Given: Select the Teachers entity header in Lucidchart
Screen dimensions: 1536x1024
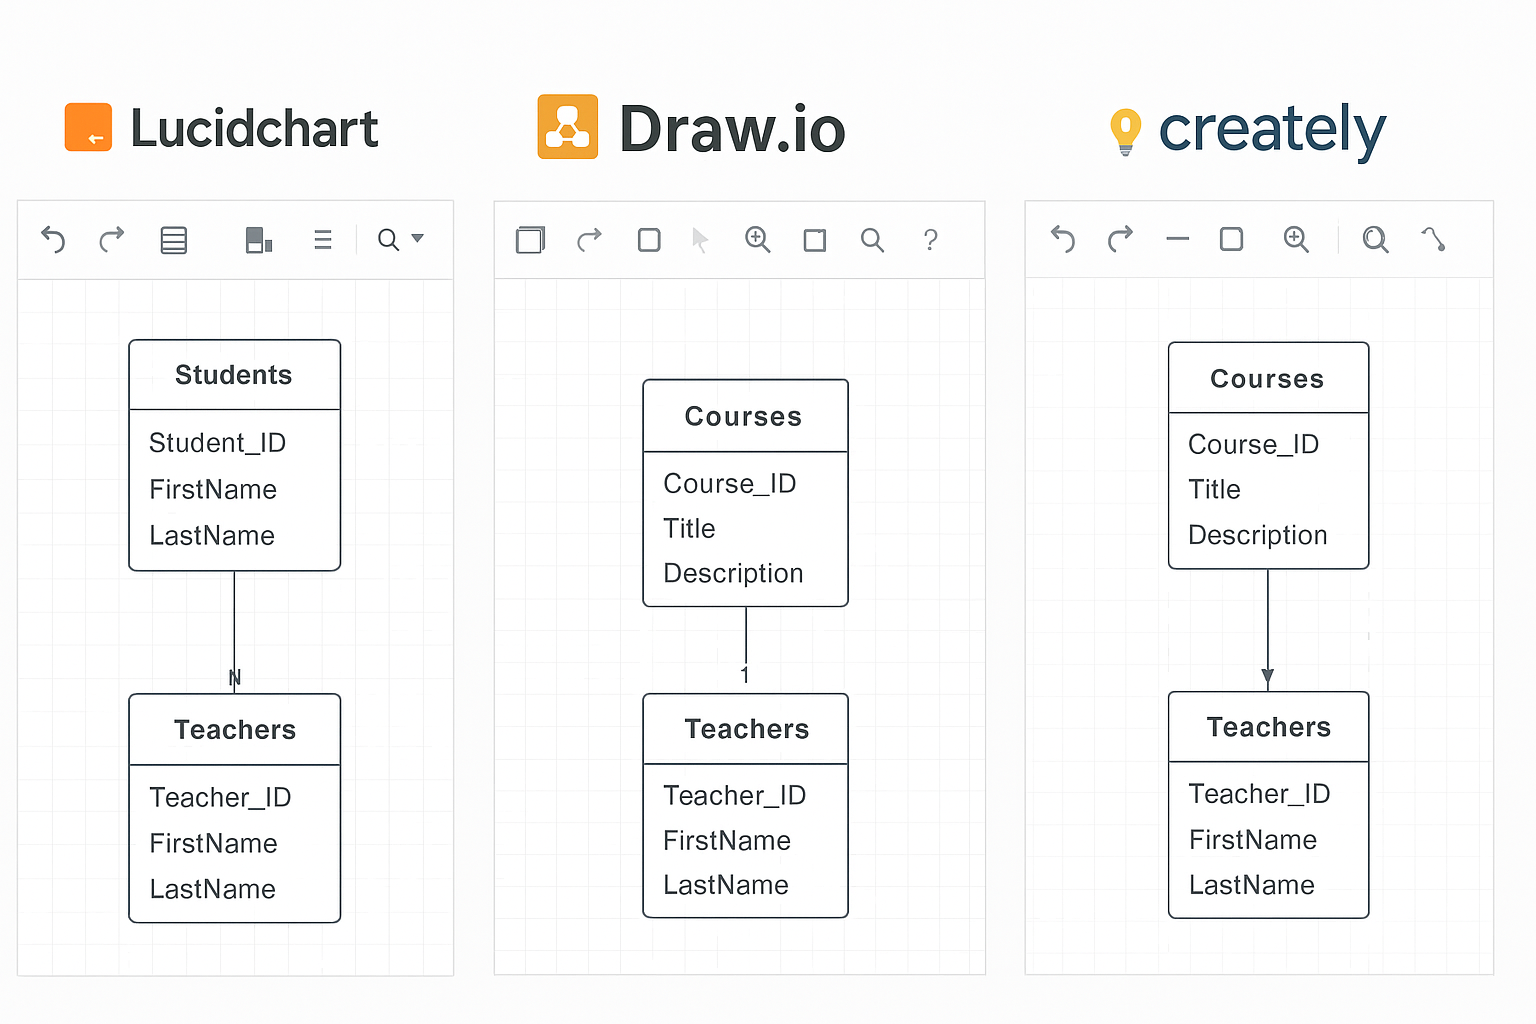Looking at the screenshot, I should pyautogui.click(x=235, y=730).
